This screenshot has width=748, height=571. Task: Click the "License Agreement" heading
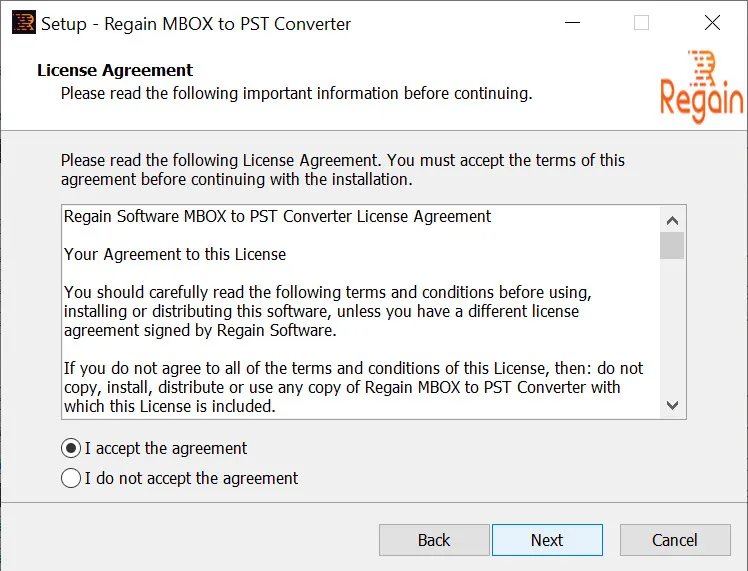tap(115, 70)
